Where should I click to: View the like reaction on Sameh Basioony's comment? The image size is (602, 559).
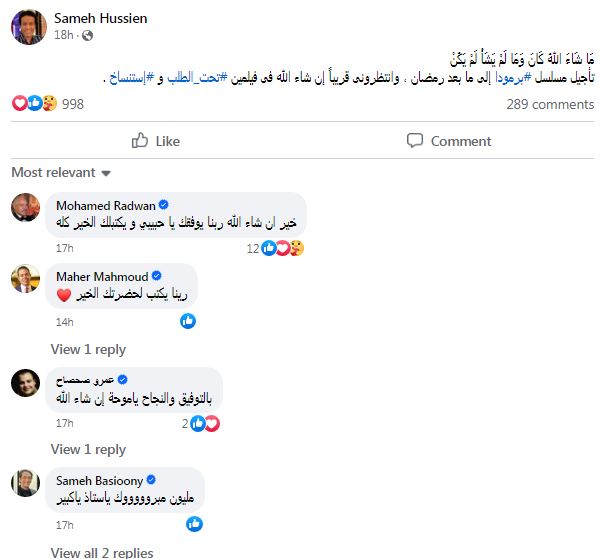194,524
